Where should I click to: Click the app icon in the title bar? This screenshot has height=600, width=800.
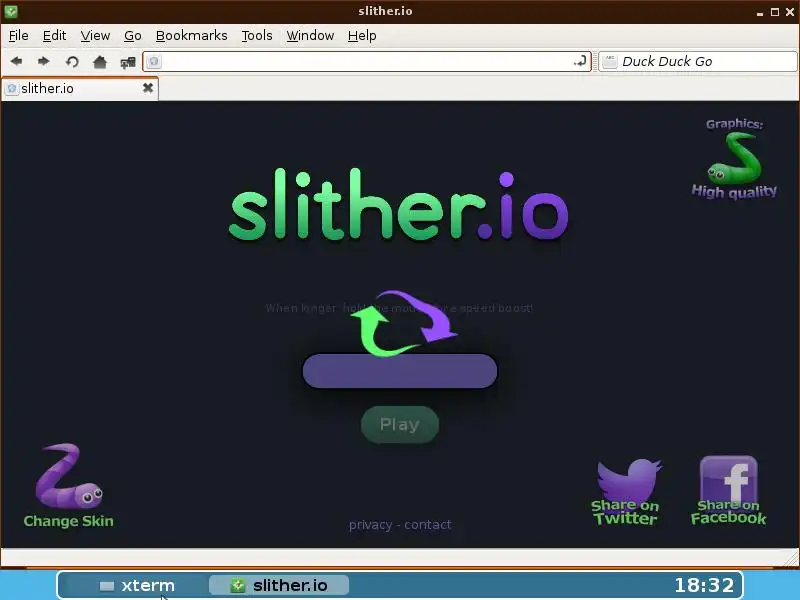[x=11, y=11]
